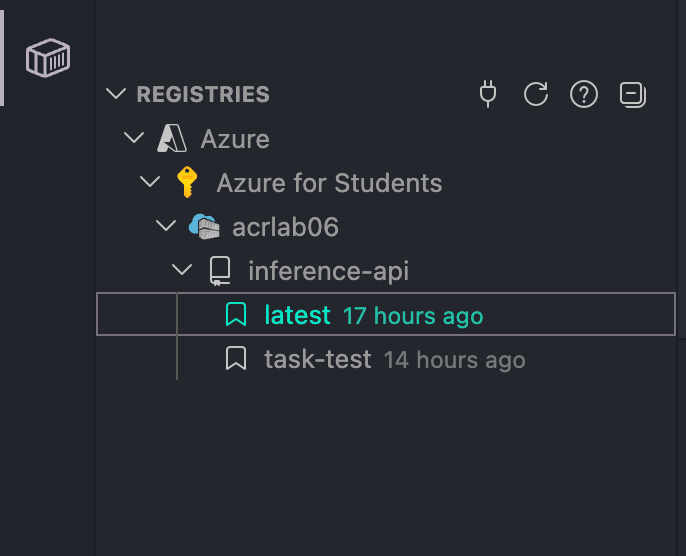Click the inference-api repository icon

point(220,271)
